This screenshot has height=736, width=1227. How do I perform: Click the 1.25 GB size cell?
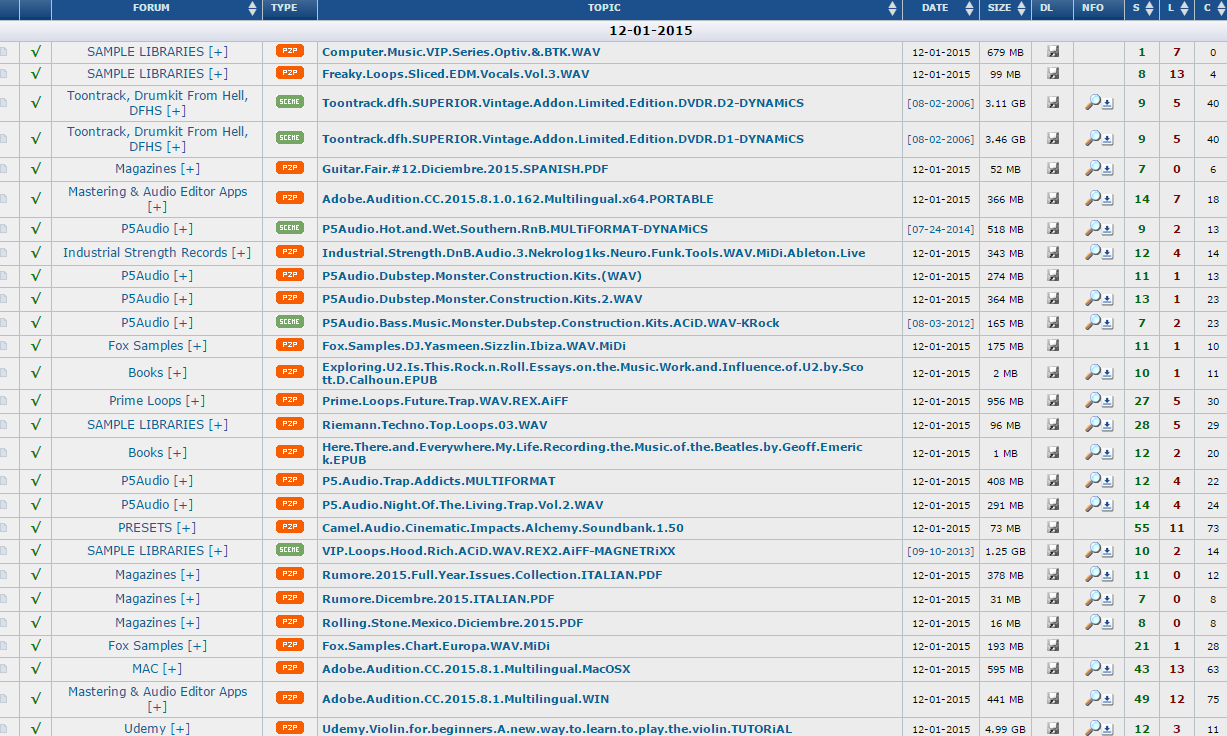coord(1005,551)
